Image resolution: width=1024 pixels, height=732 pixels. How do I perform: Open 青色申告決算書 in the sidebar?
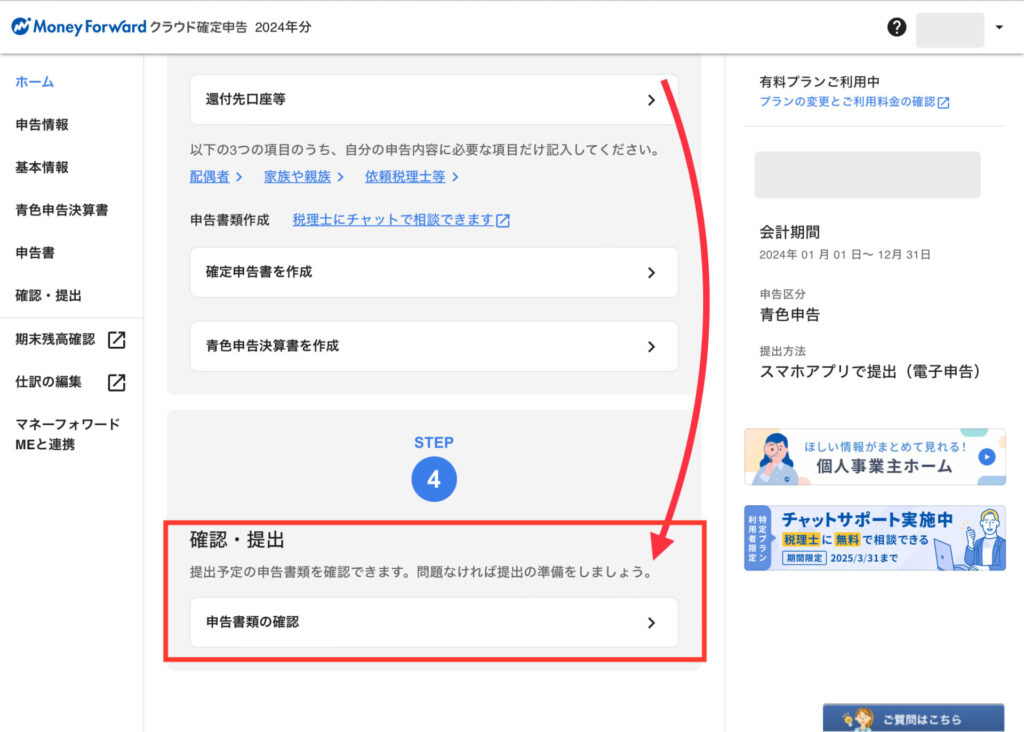62,210
